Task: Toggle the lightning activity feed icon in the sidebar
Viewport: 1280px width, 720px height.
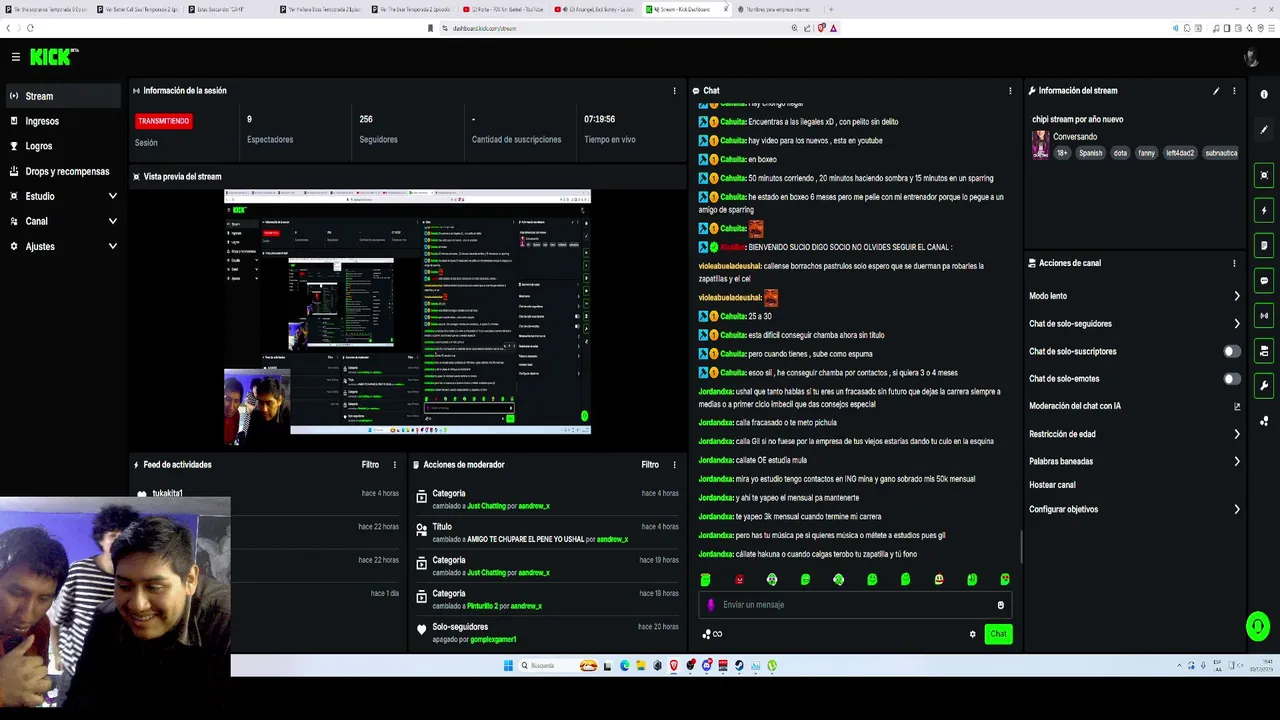Action: click(1264, 211)
